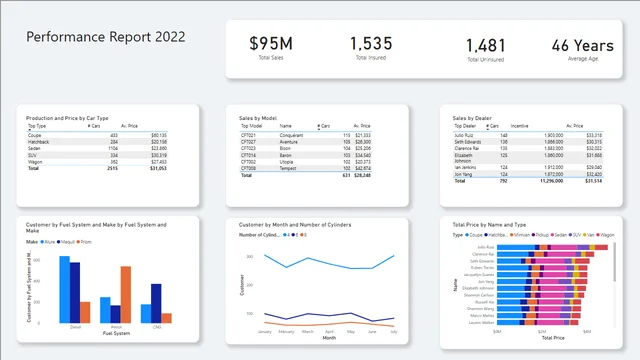Select the Clarence Rai dealer row
This screenshot has height=360, width=640.
pos(528,148)
